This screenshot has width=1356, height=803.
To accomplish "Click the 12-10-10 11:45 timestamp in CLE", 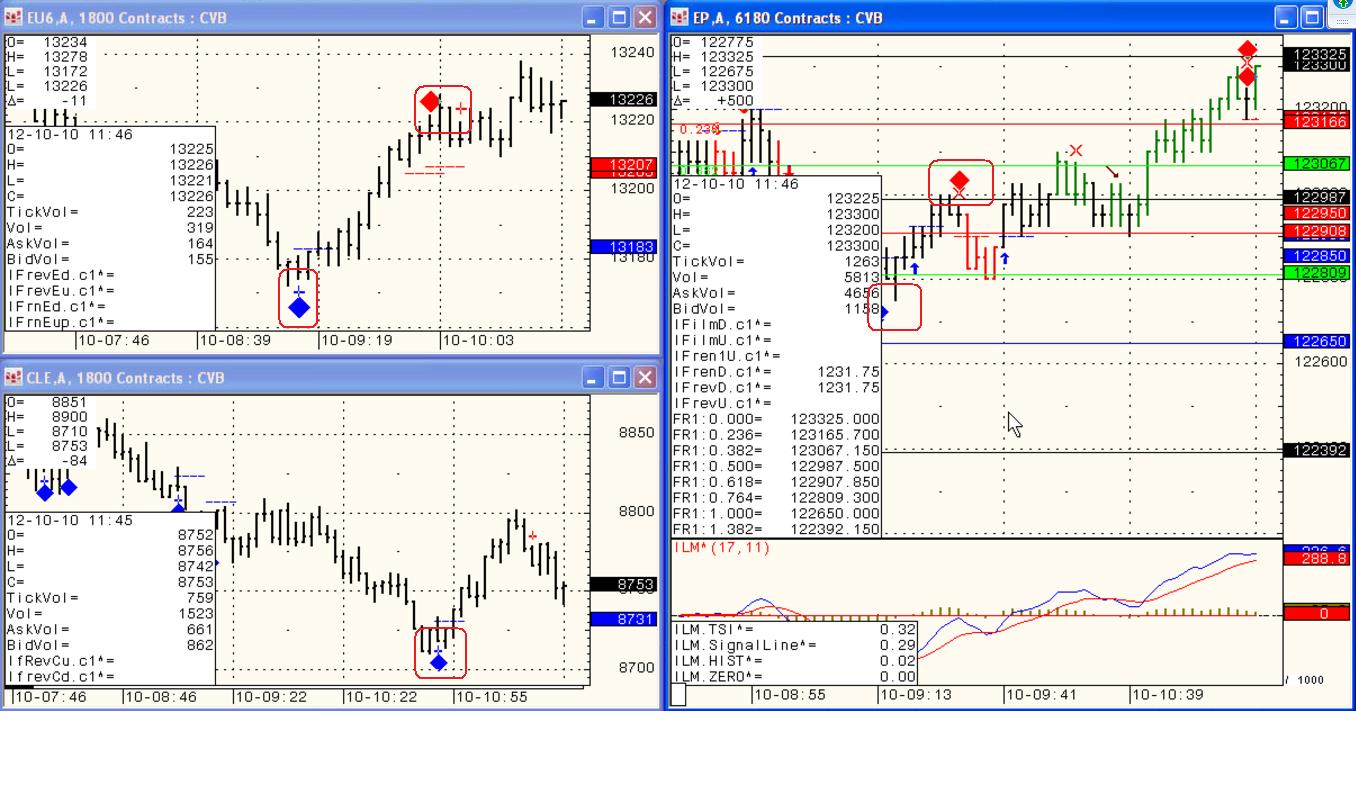I will pyautogui.click(x=70, y=520).
